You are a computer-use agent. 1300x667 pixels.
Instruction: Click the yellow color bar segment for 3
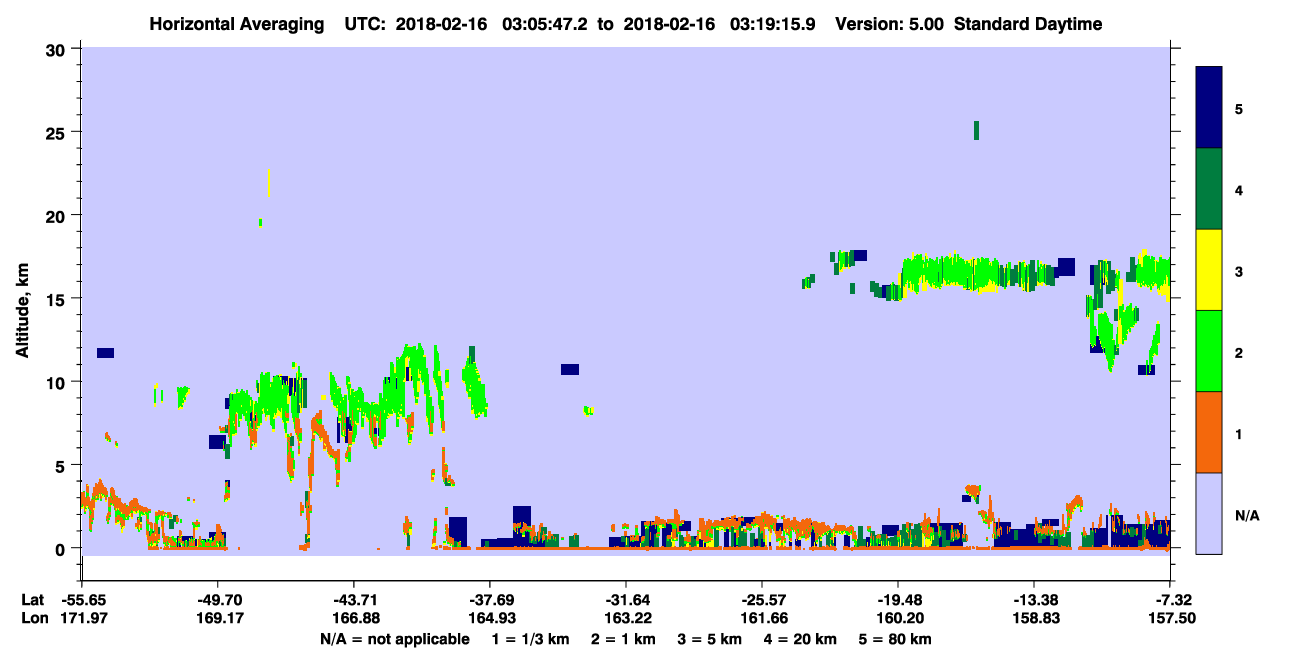tap(1209, 270)
